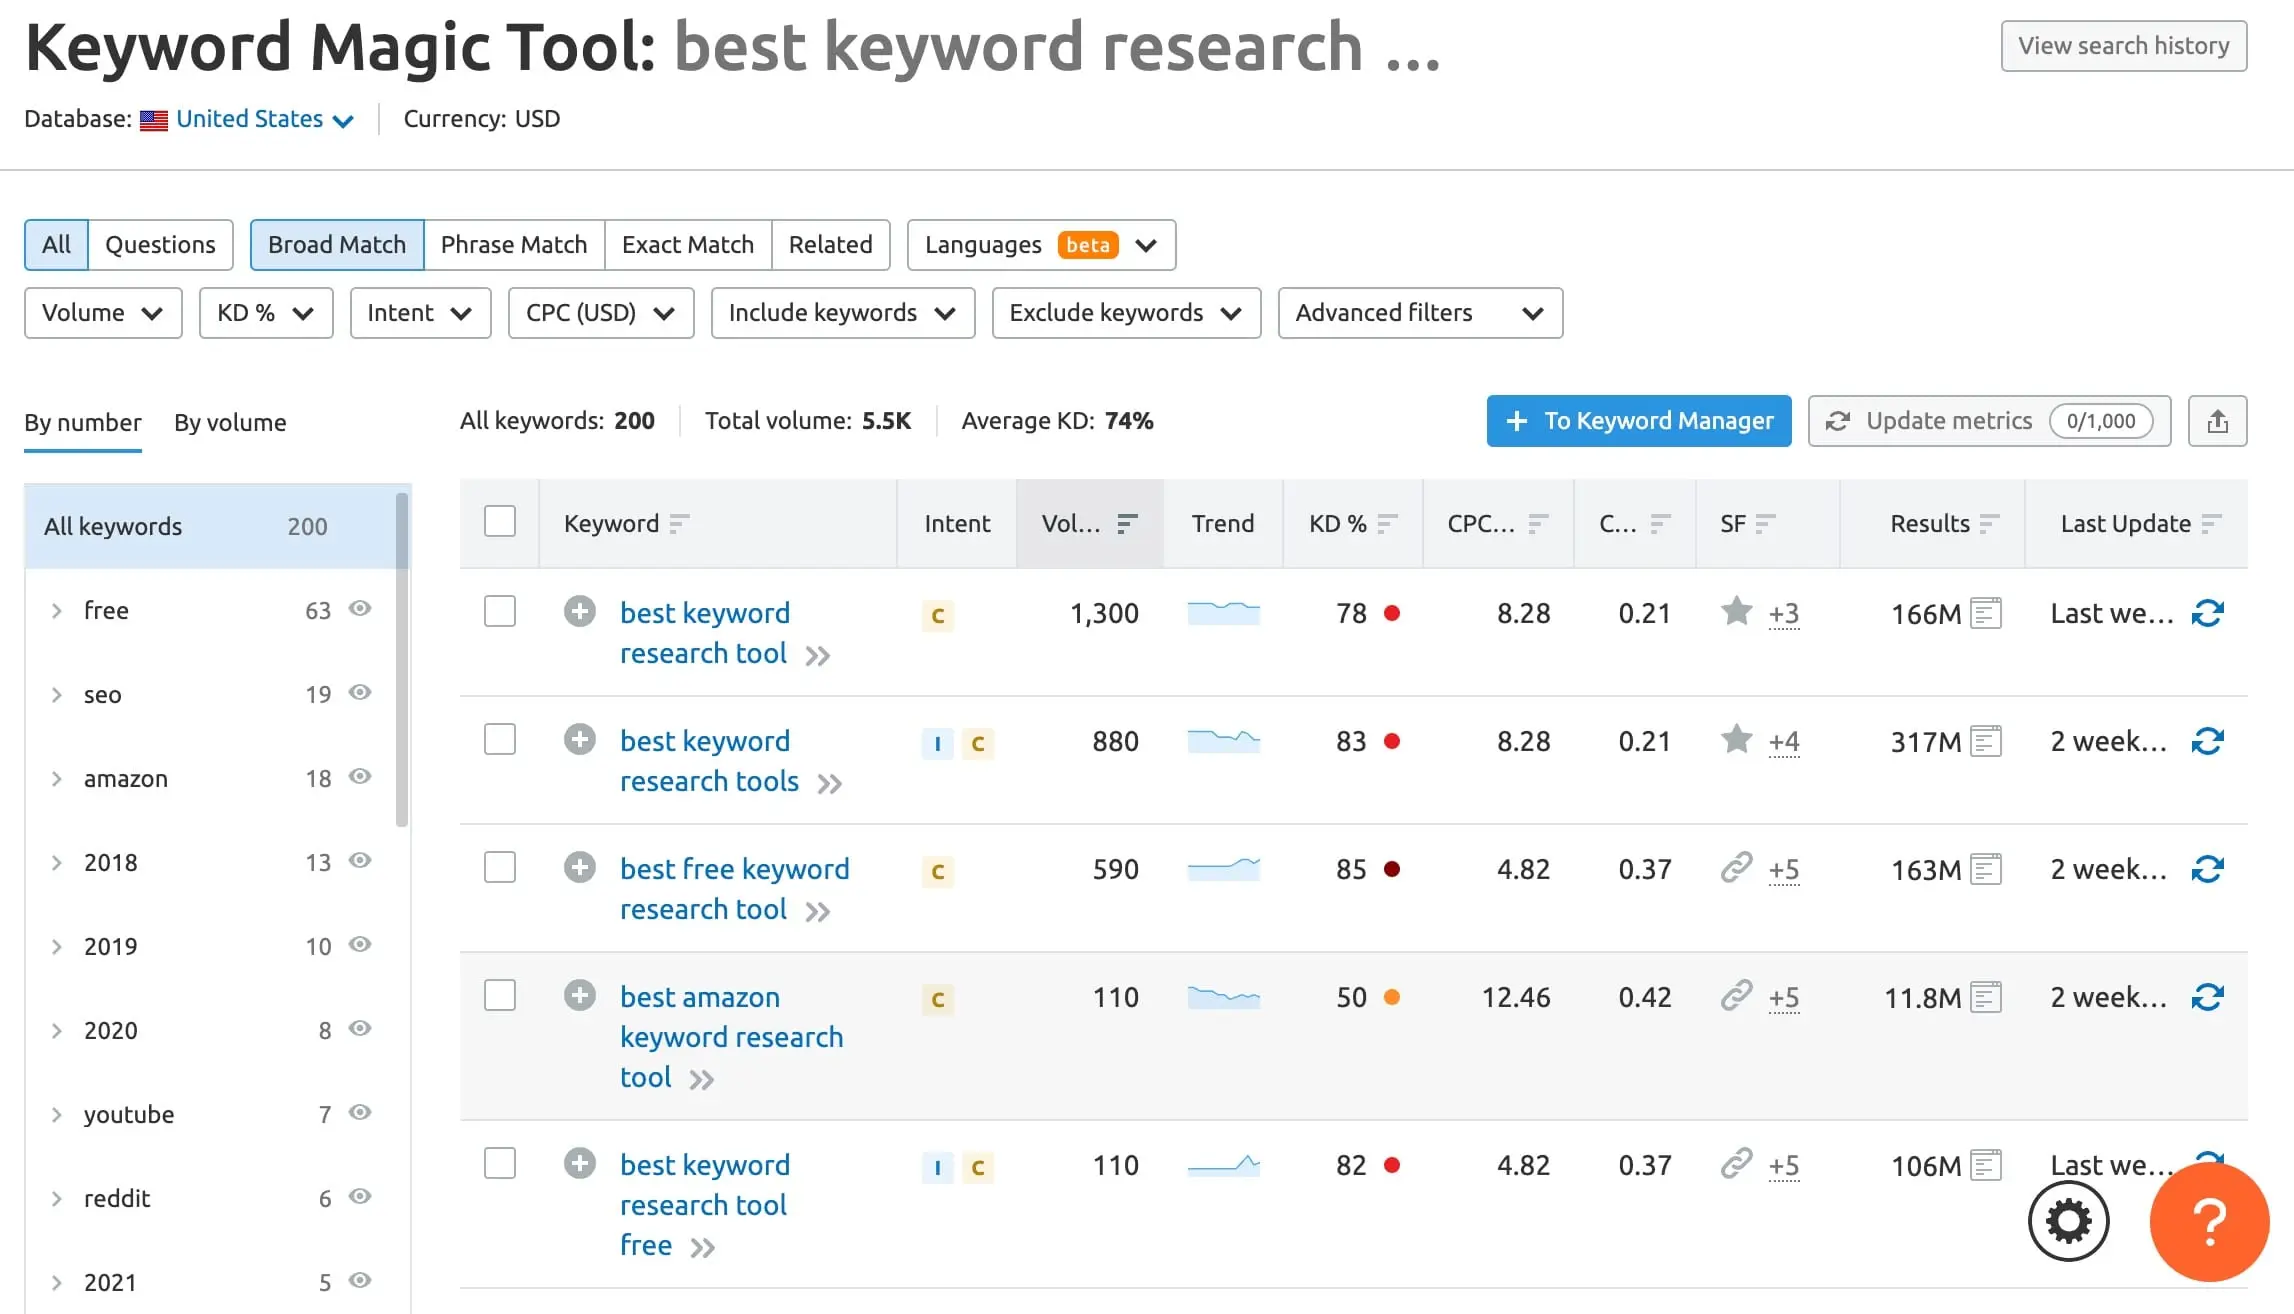Switch to the By volume tab
Screen dimensions: 2294x1314
coord(230,423)
